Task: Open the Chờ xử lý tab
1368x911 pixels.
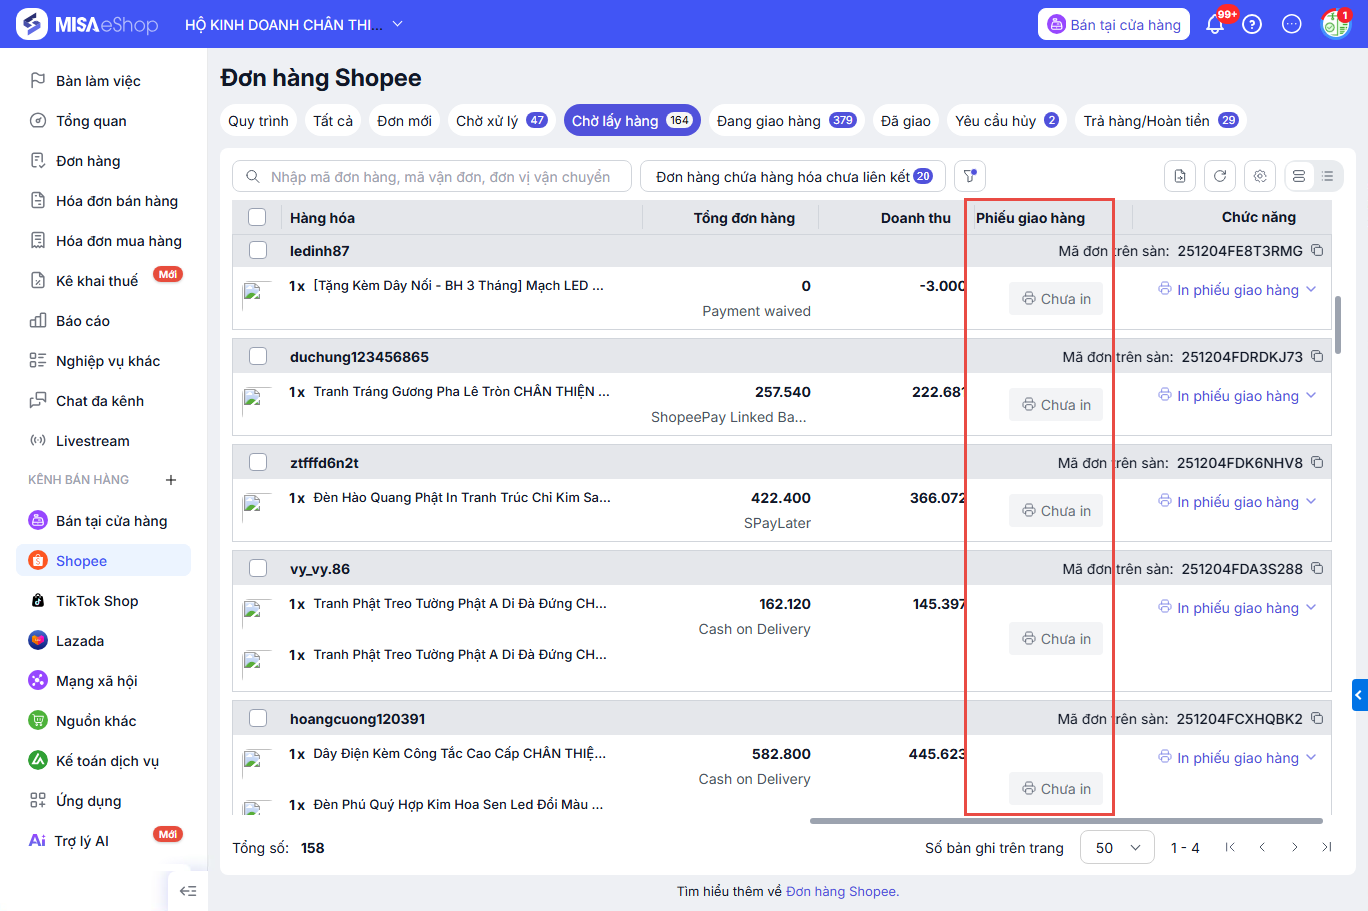Action: (502, 121)
